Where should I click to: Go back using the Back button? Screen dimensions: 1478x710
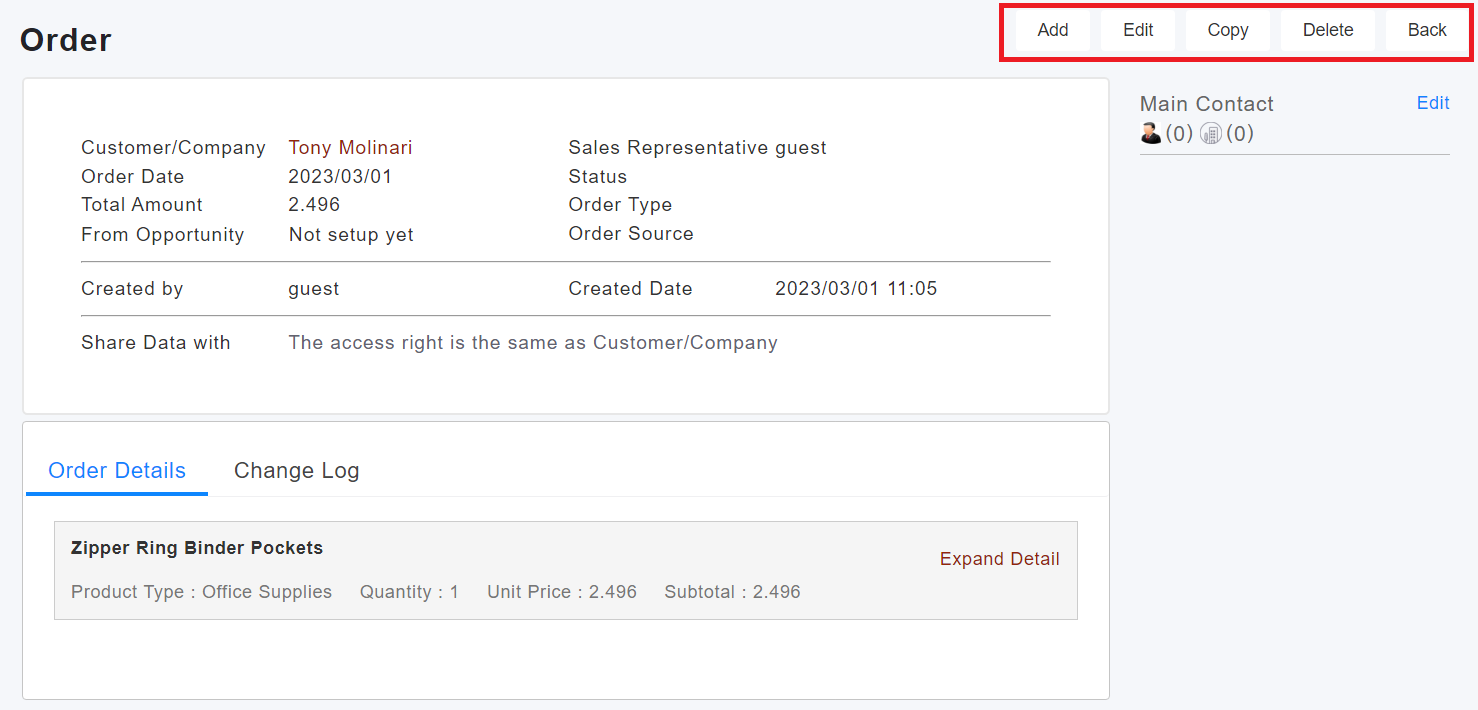(x=1427, y=30)
